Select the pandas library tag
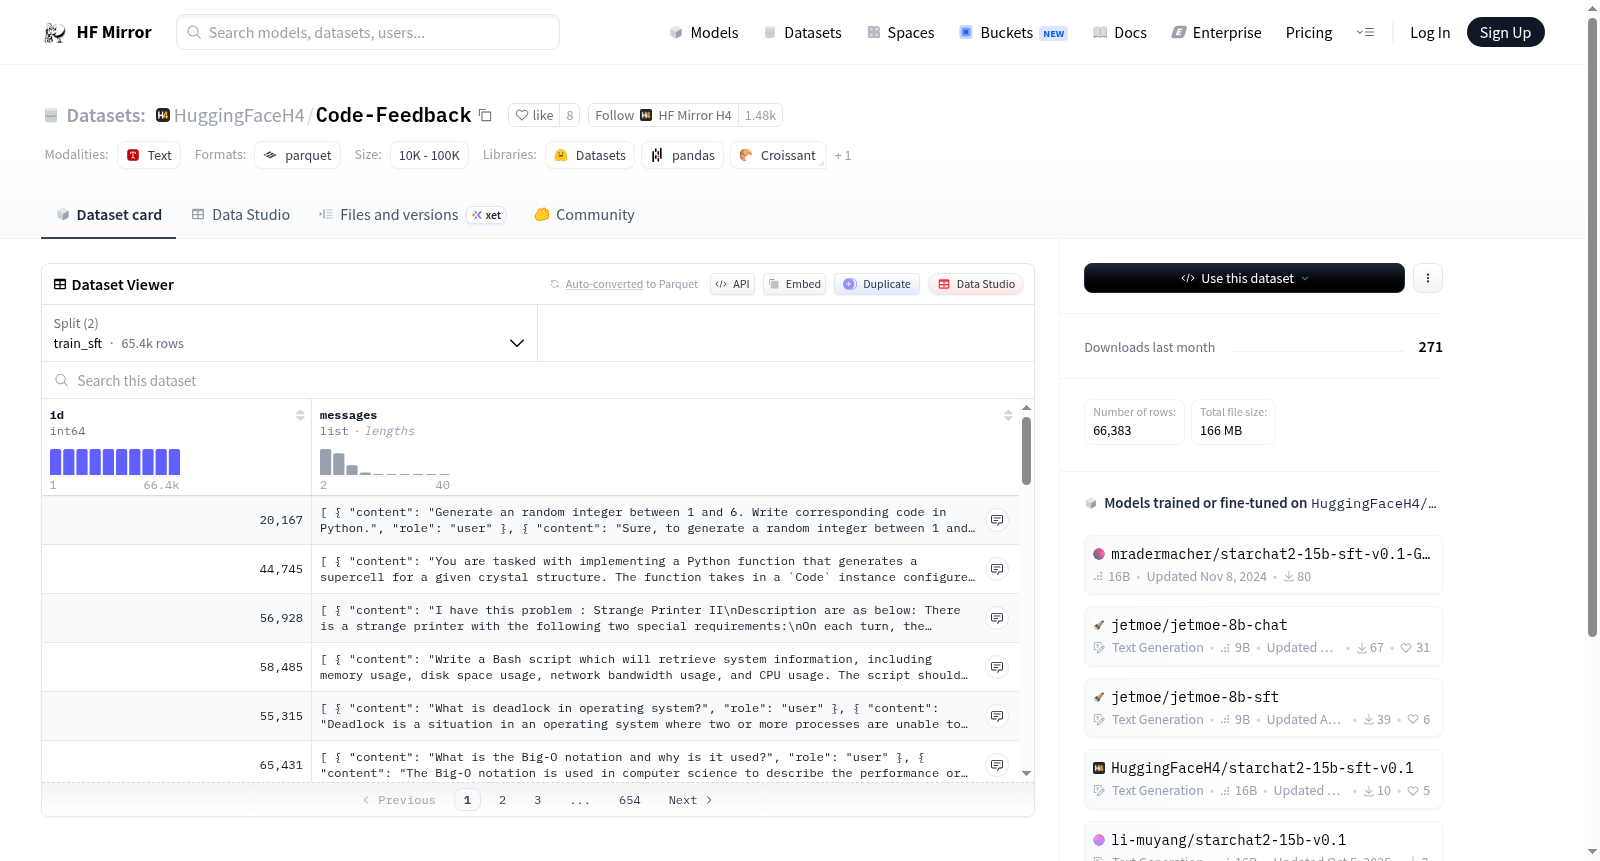This screenshot has width=1600, height=861. (x=683, y=155)
